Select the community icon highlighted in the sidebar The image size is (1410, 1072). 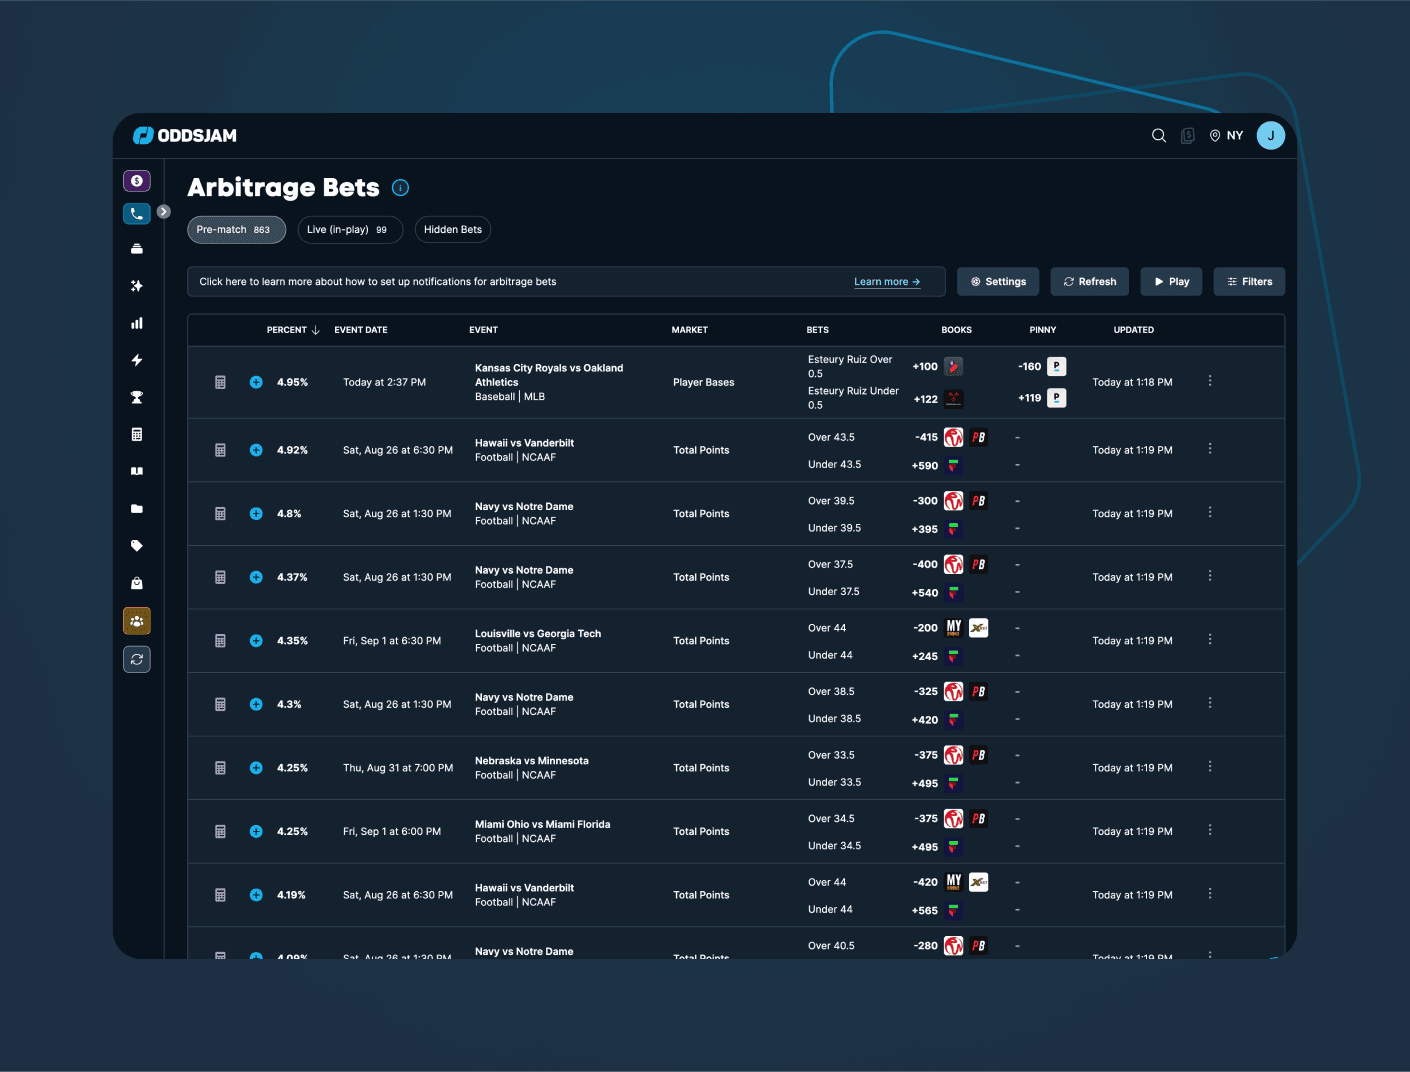point(137,621)
